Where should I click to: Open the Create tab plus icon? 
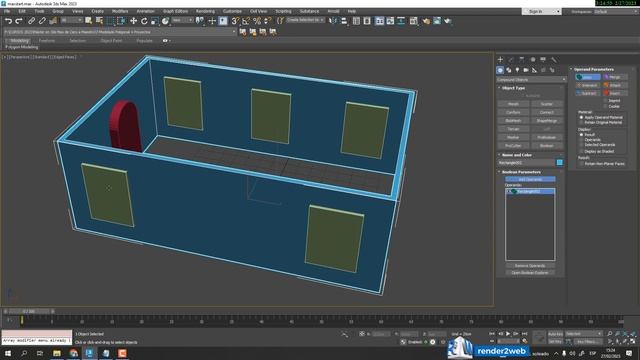[x=500, y=60]
